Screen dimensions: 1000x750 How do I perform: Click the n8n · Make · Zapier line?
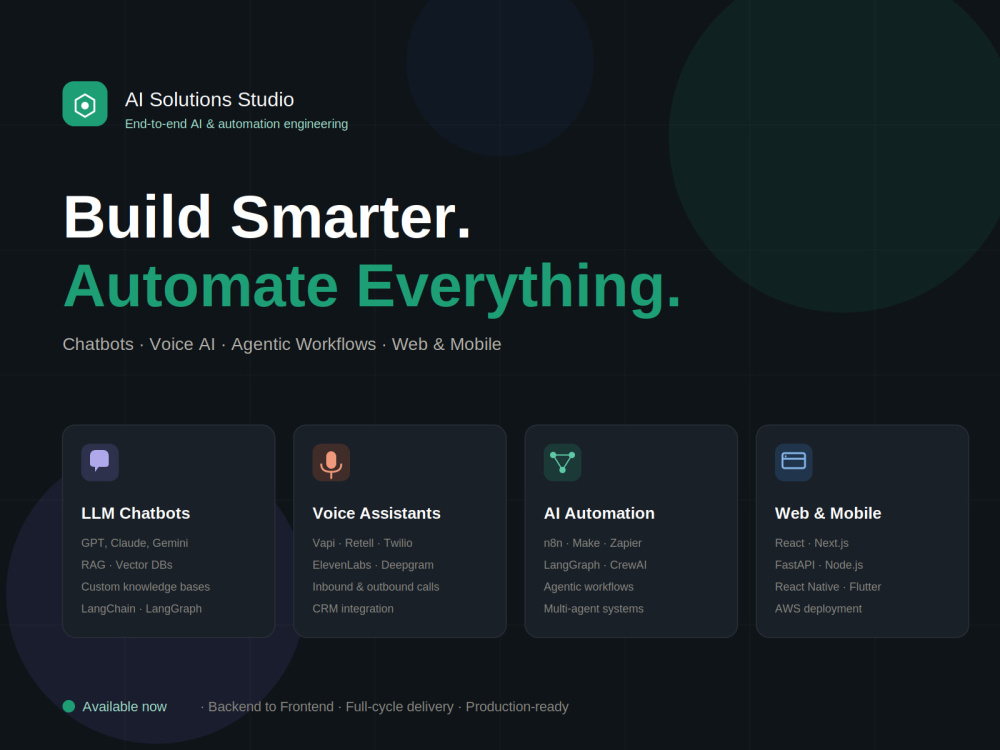tap(592, 543)
